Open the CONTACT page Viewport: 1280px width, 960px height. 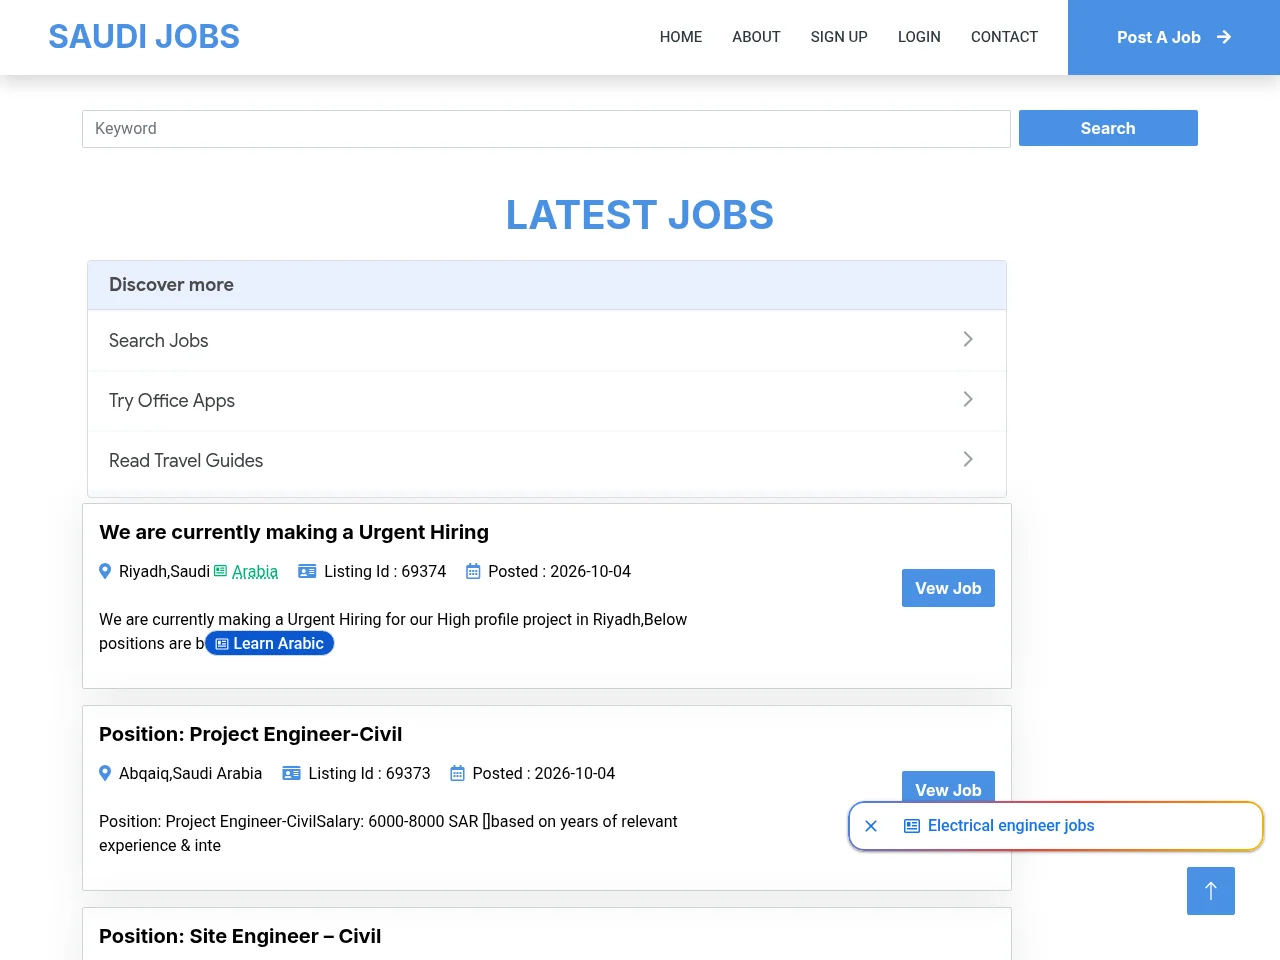[x=1004, y=37]
